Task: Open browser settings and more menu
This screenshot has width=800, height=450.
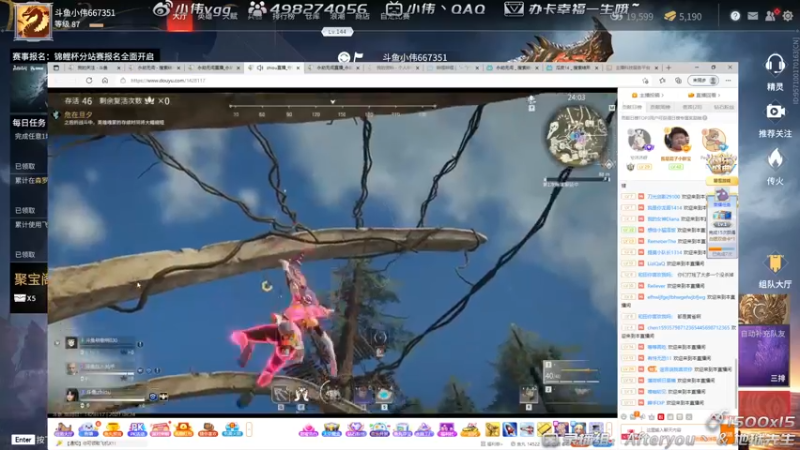Action: [x=729, y=81]
